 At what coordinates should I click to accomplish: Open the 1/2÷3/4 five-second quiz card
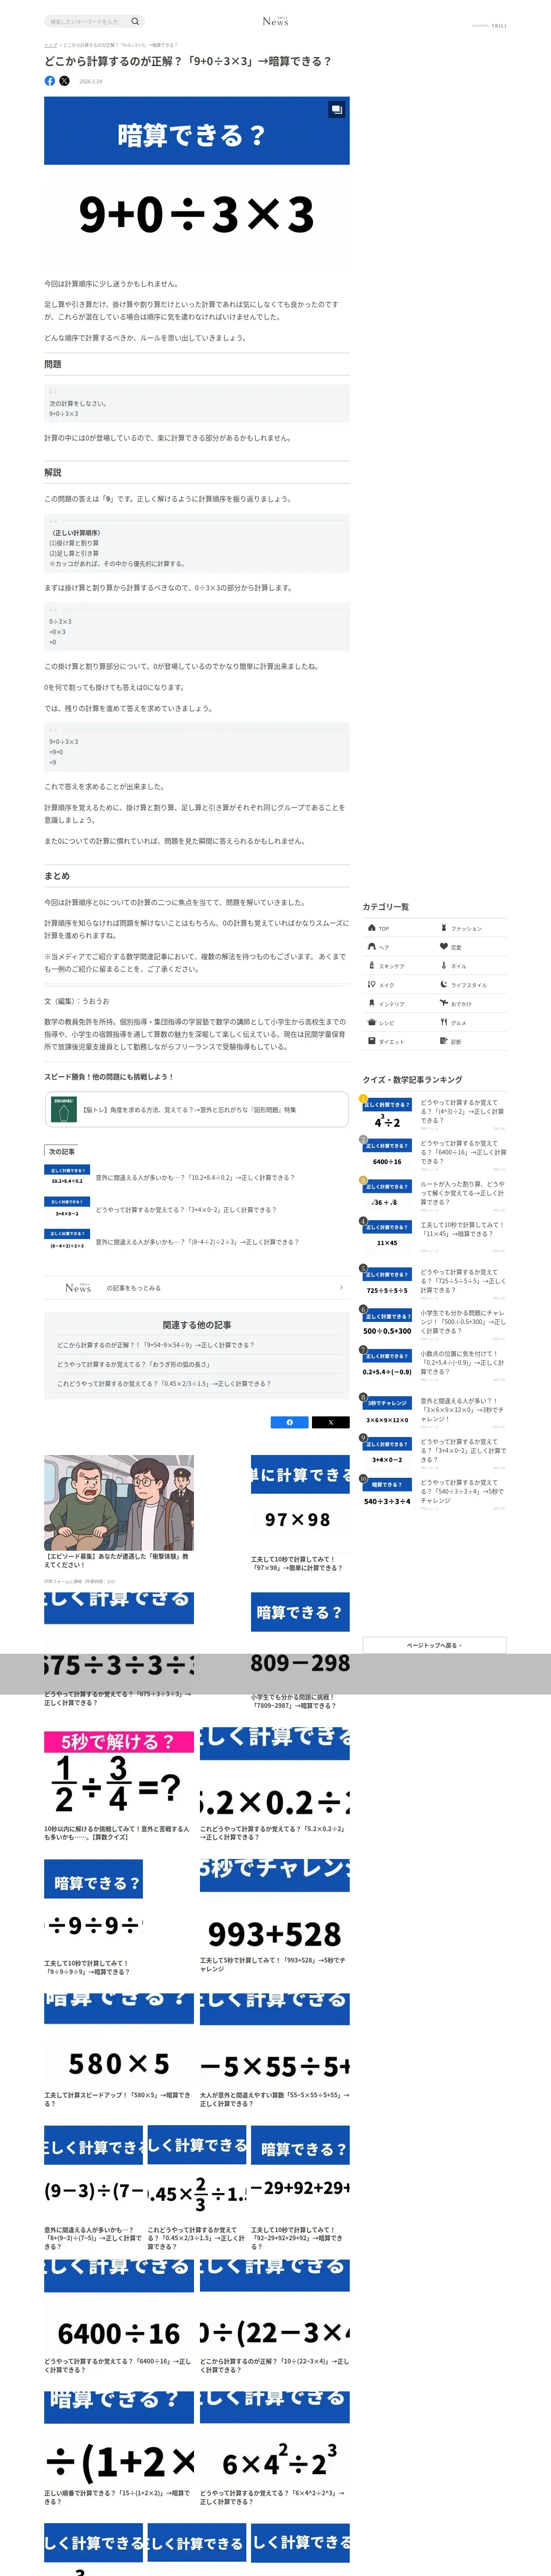tap(119, 1786)
